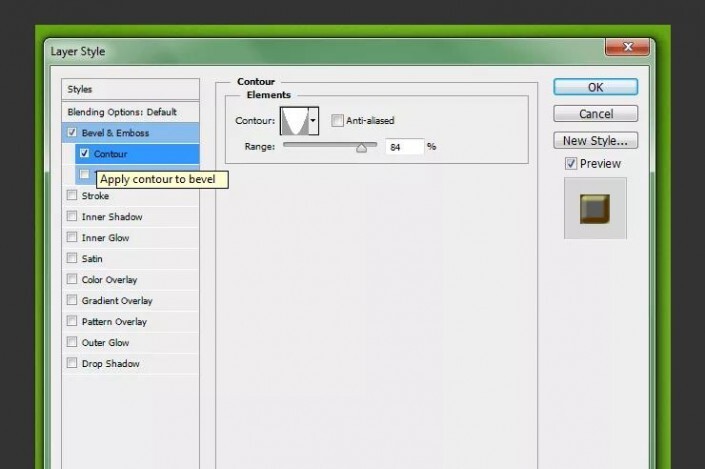Toggle the Preview checkbox
Image resolution: width=705 pixels, height=469 pixels.
[570, 164]
